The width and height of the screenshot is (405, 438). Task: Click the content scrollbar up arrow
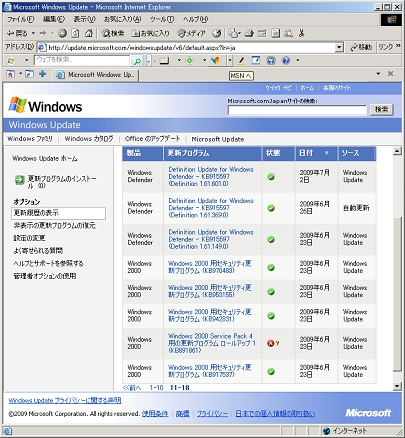(x=397, y=151)
